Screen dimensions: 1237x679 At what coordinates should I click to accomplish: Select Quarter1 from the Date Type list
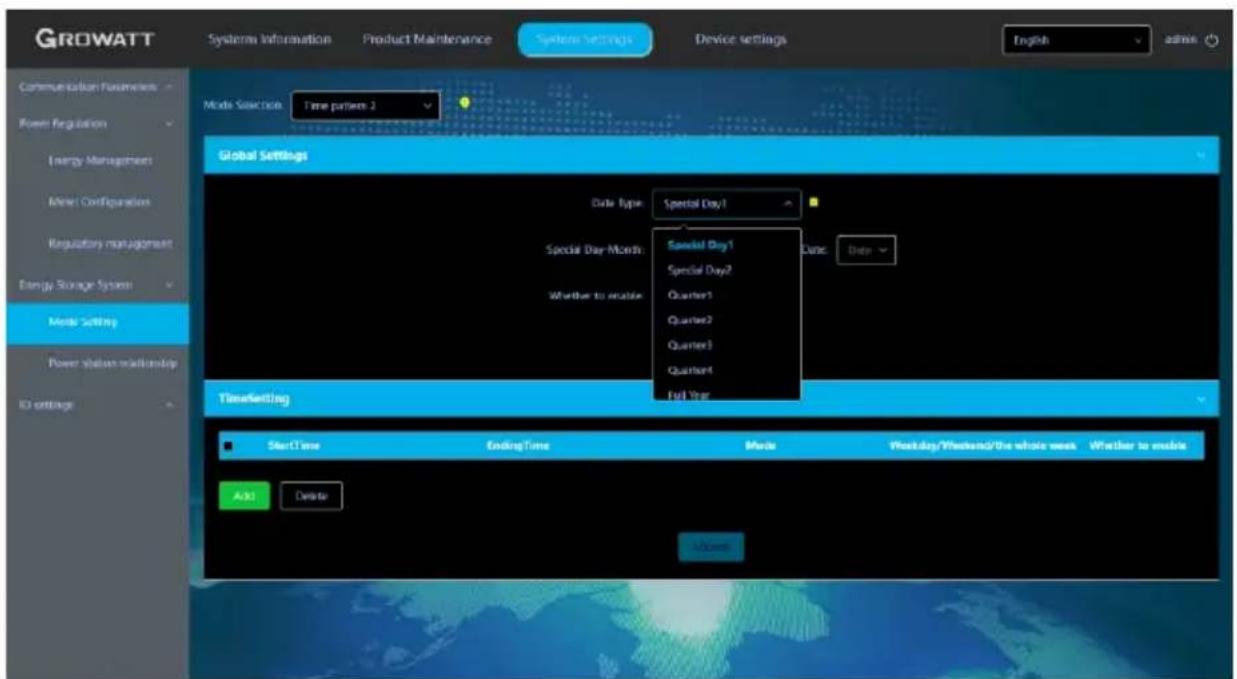click(x=726, y=296)
